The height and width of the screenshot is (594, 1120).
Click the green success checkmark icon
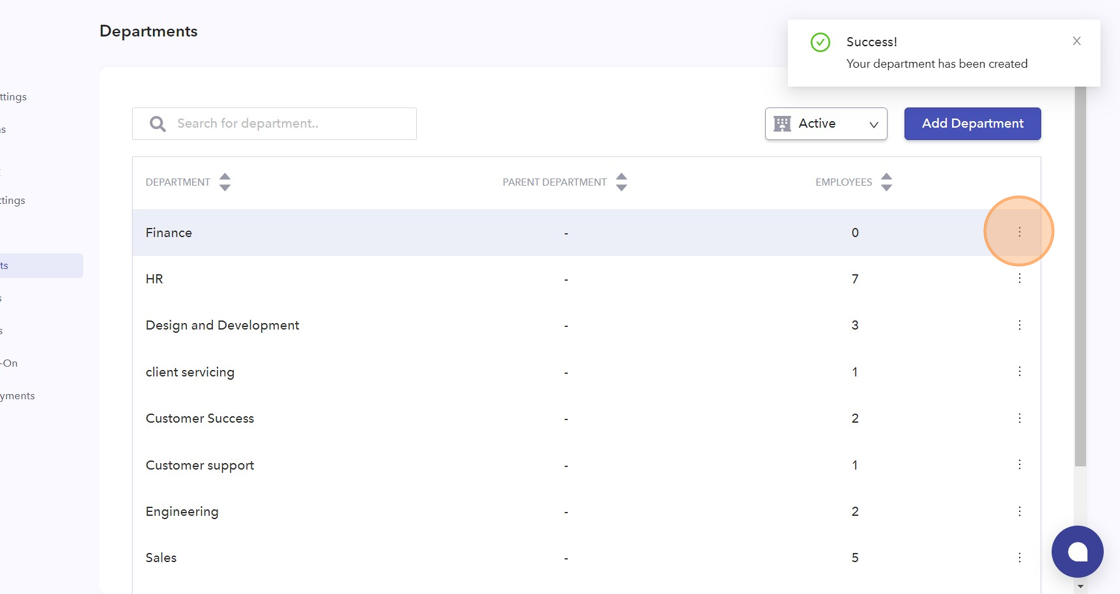coord(820,42)
